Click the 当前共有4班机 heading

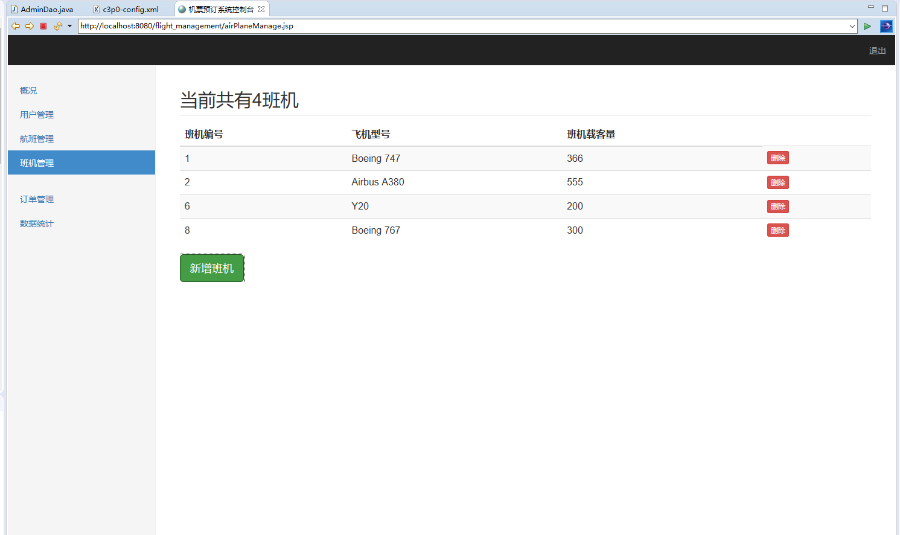coord(239,100)
